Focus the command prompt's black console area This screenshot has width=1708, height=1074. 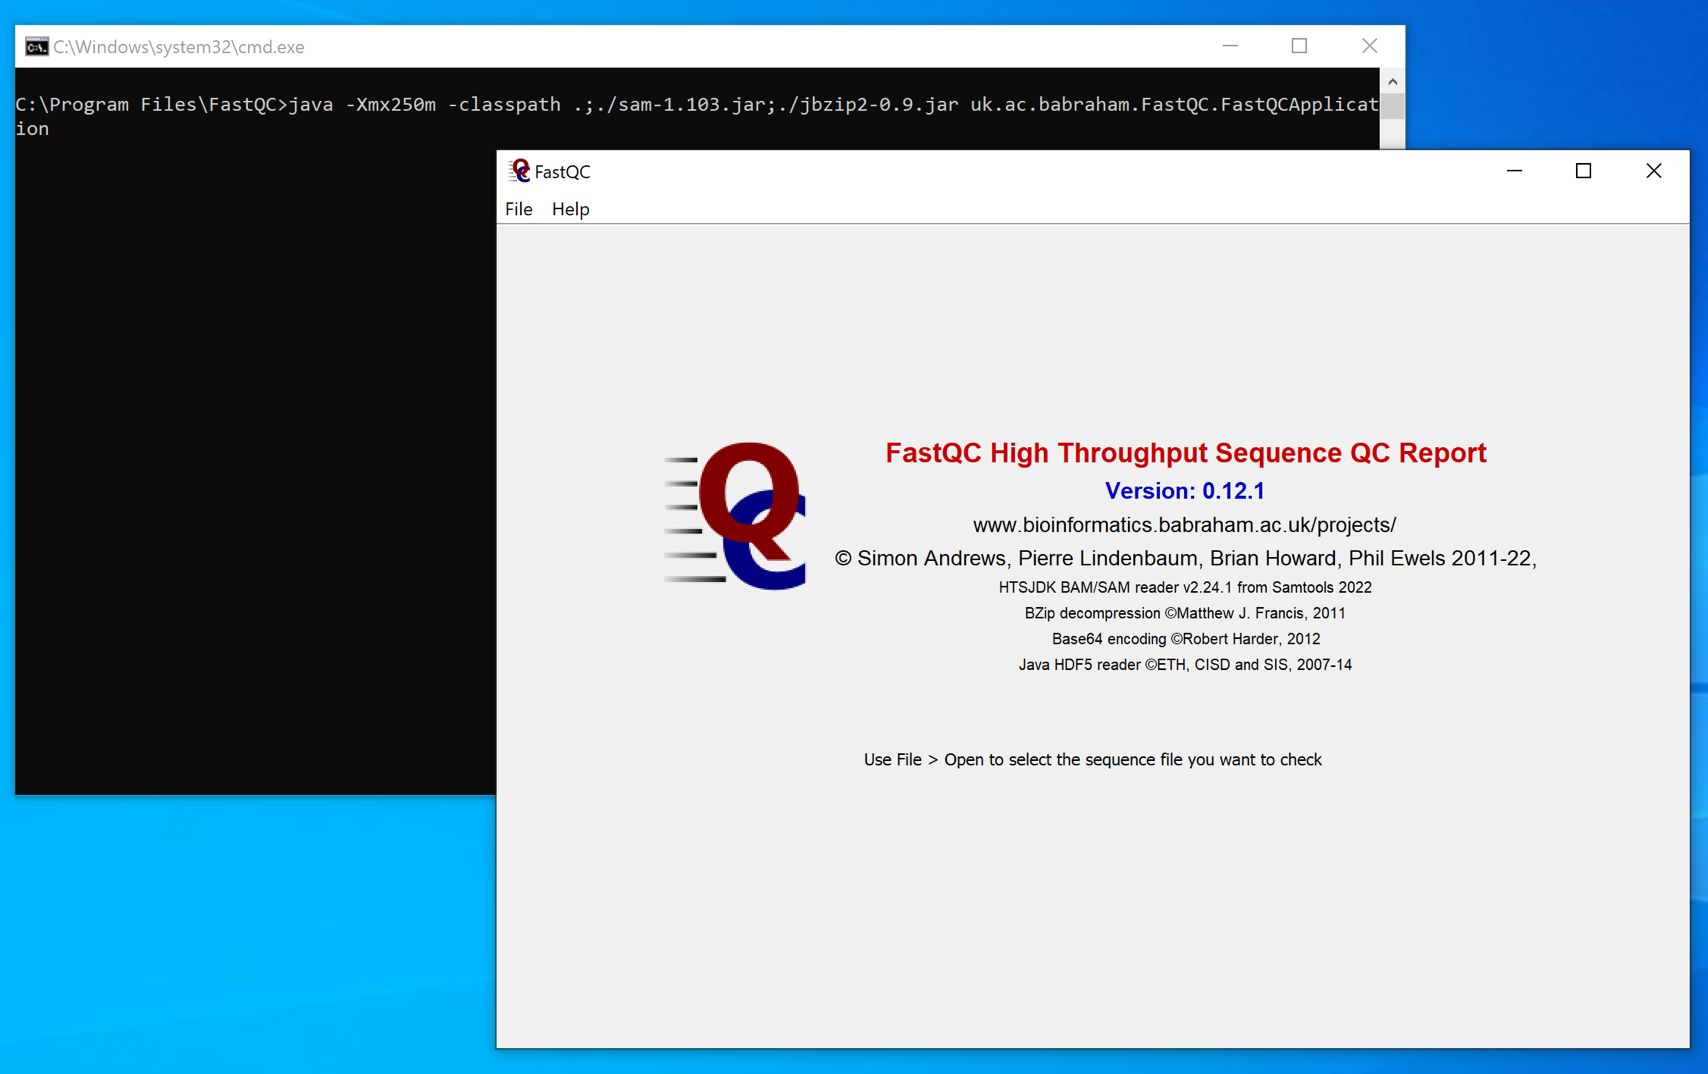point(250,450)
